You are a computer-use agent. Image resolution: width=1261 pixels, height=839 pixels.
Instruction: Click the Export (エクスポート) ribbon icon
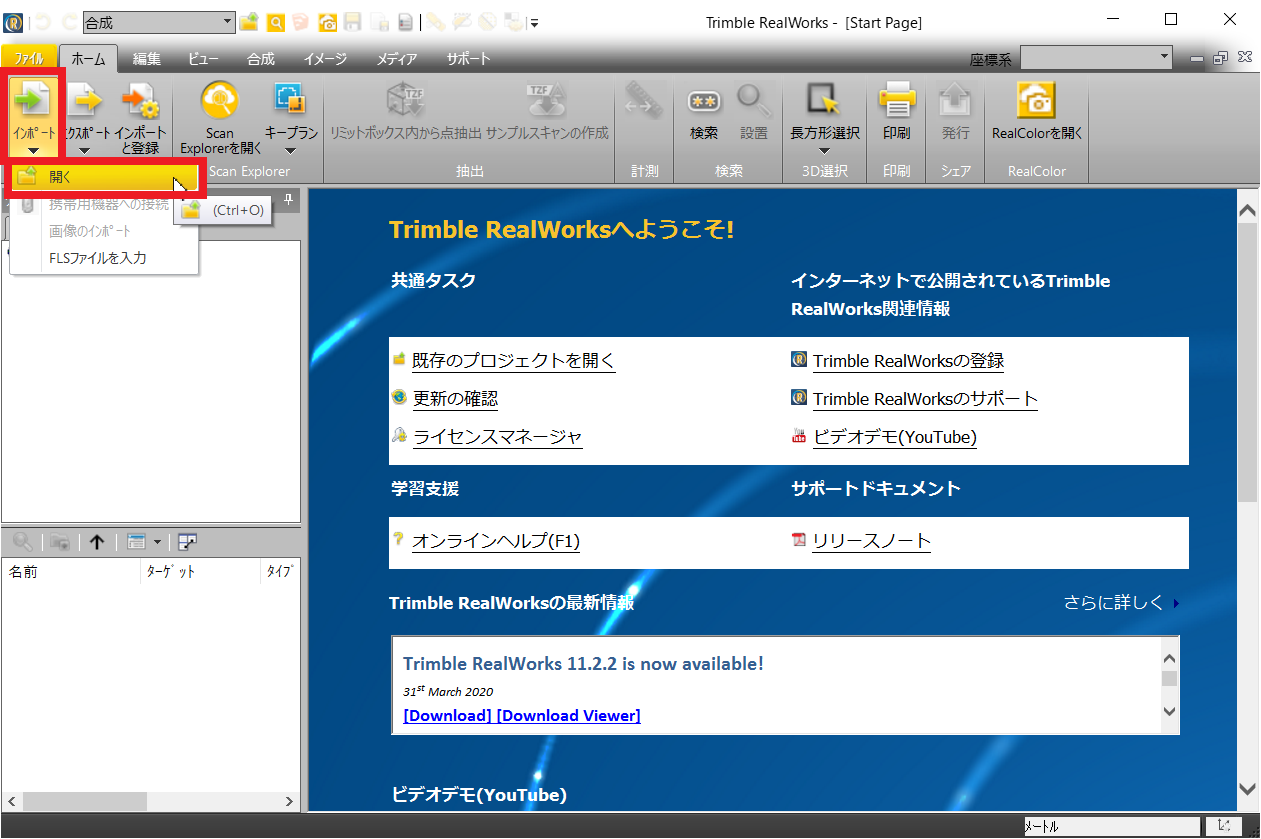click(x=85, y=99)
